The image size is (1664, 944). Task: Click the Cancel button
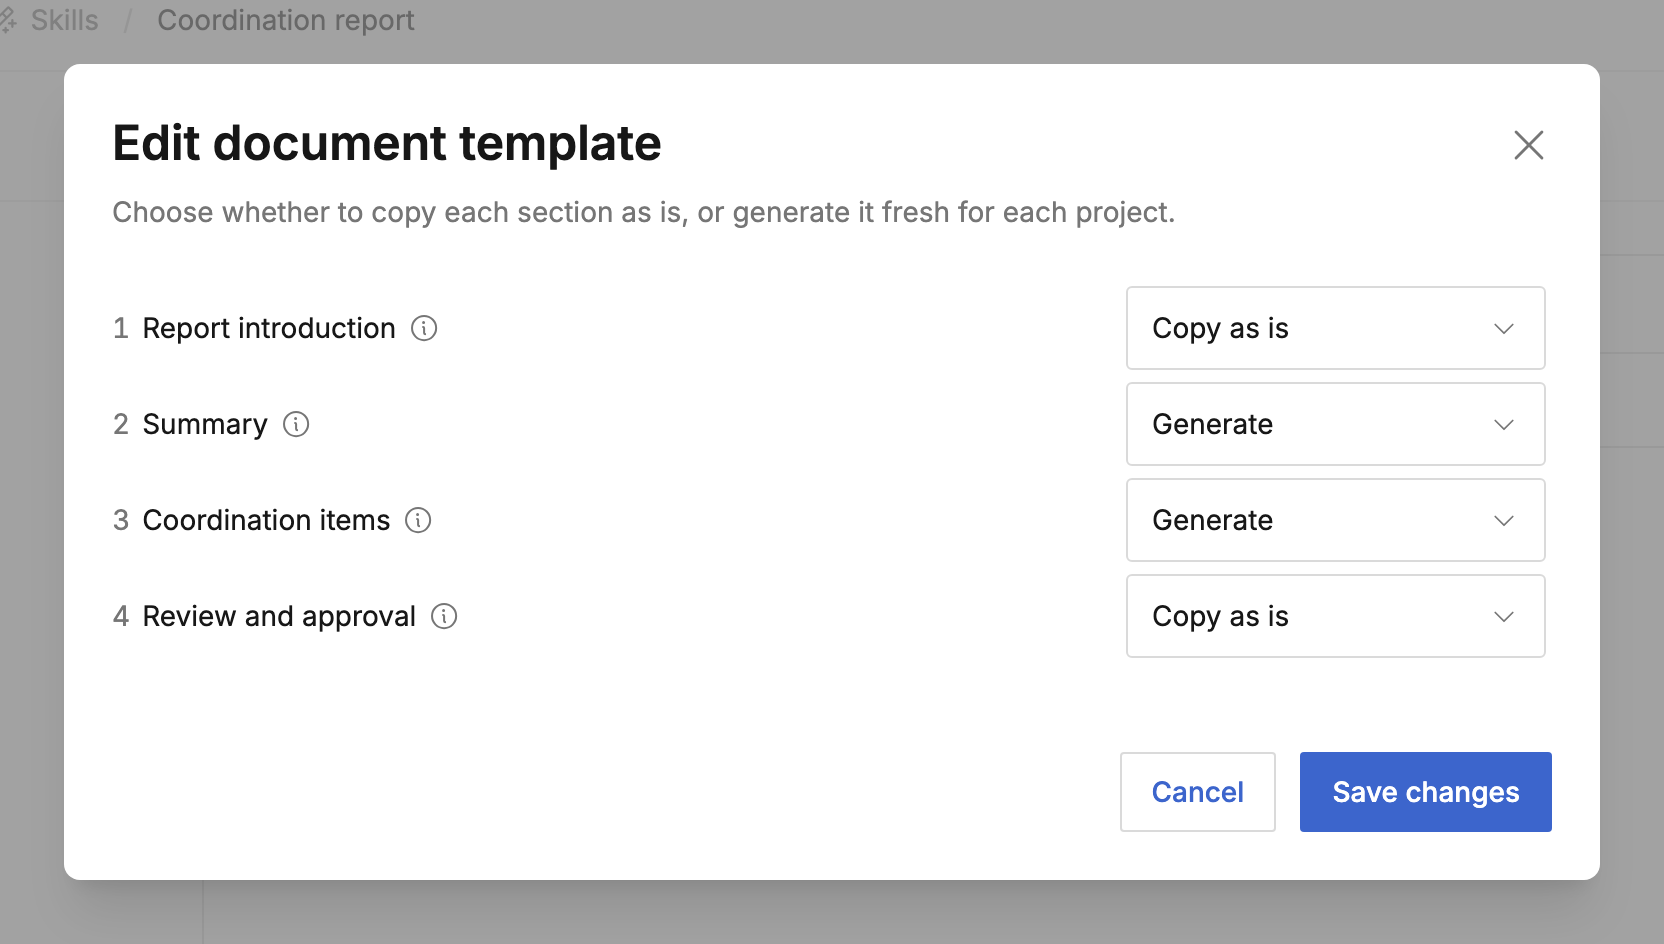point(1197,792)
